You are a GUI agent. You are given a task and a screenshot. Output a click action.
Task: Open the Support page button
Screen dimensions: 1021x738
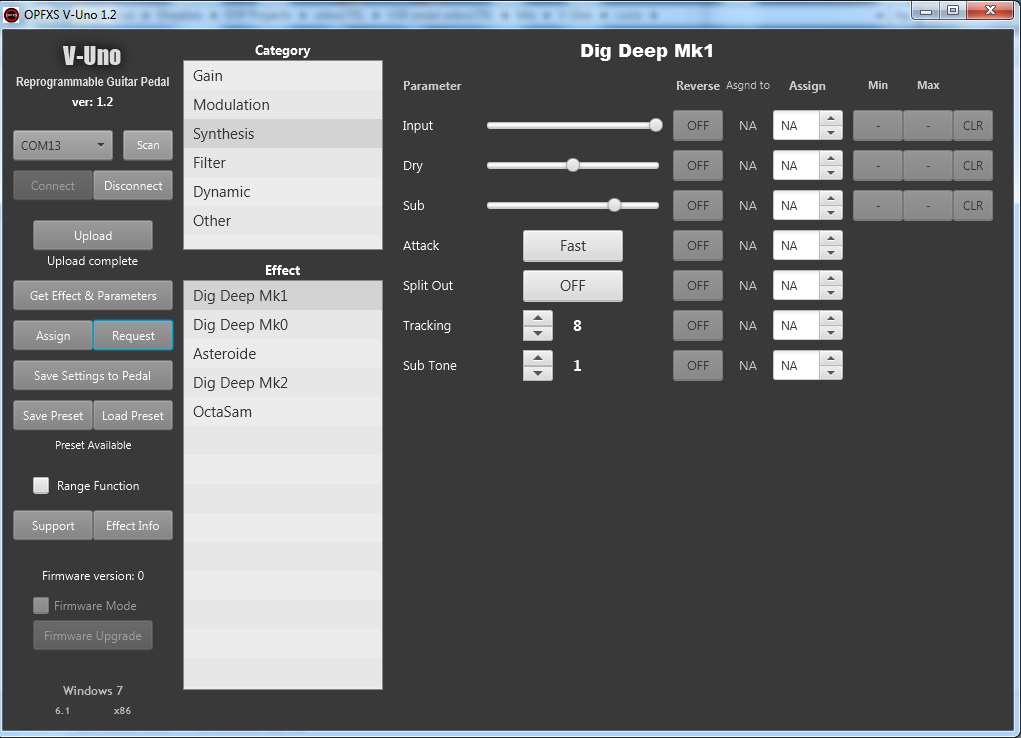(53, 526)
